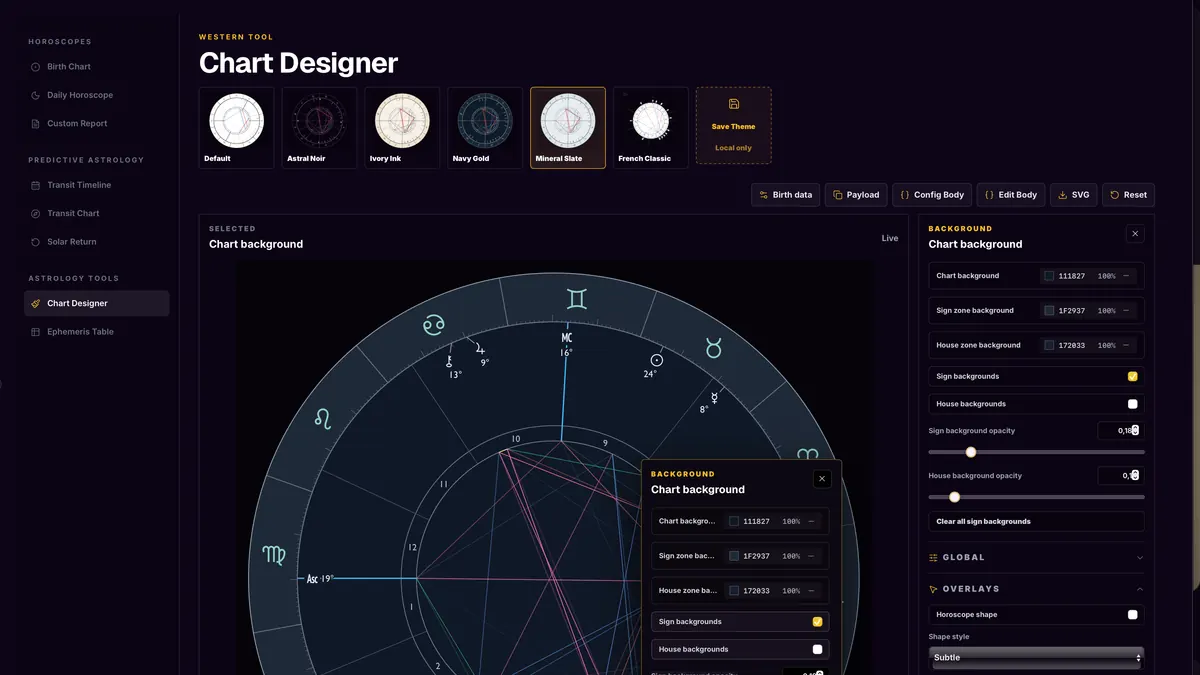This screenshot has height=675, width=1200.
Task: Uncheck Sign backgrounds in floating popup
Action: 817,622
